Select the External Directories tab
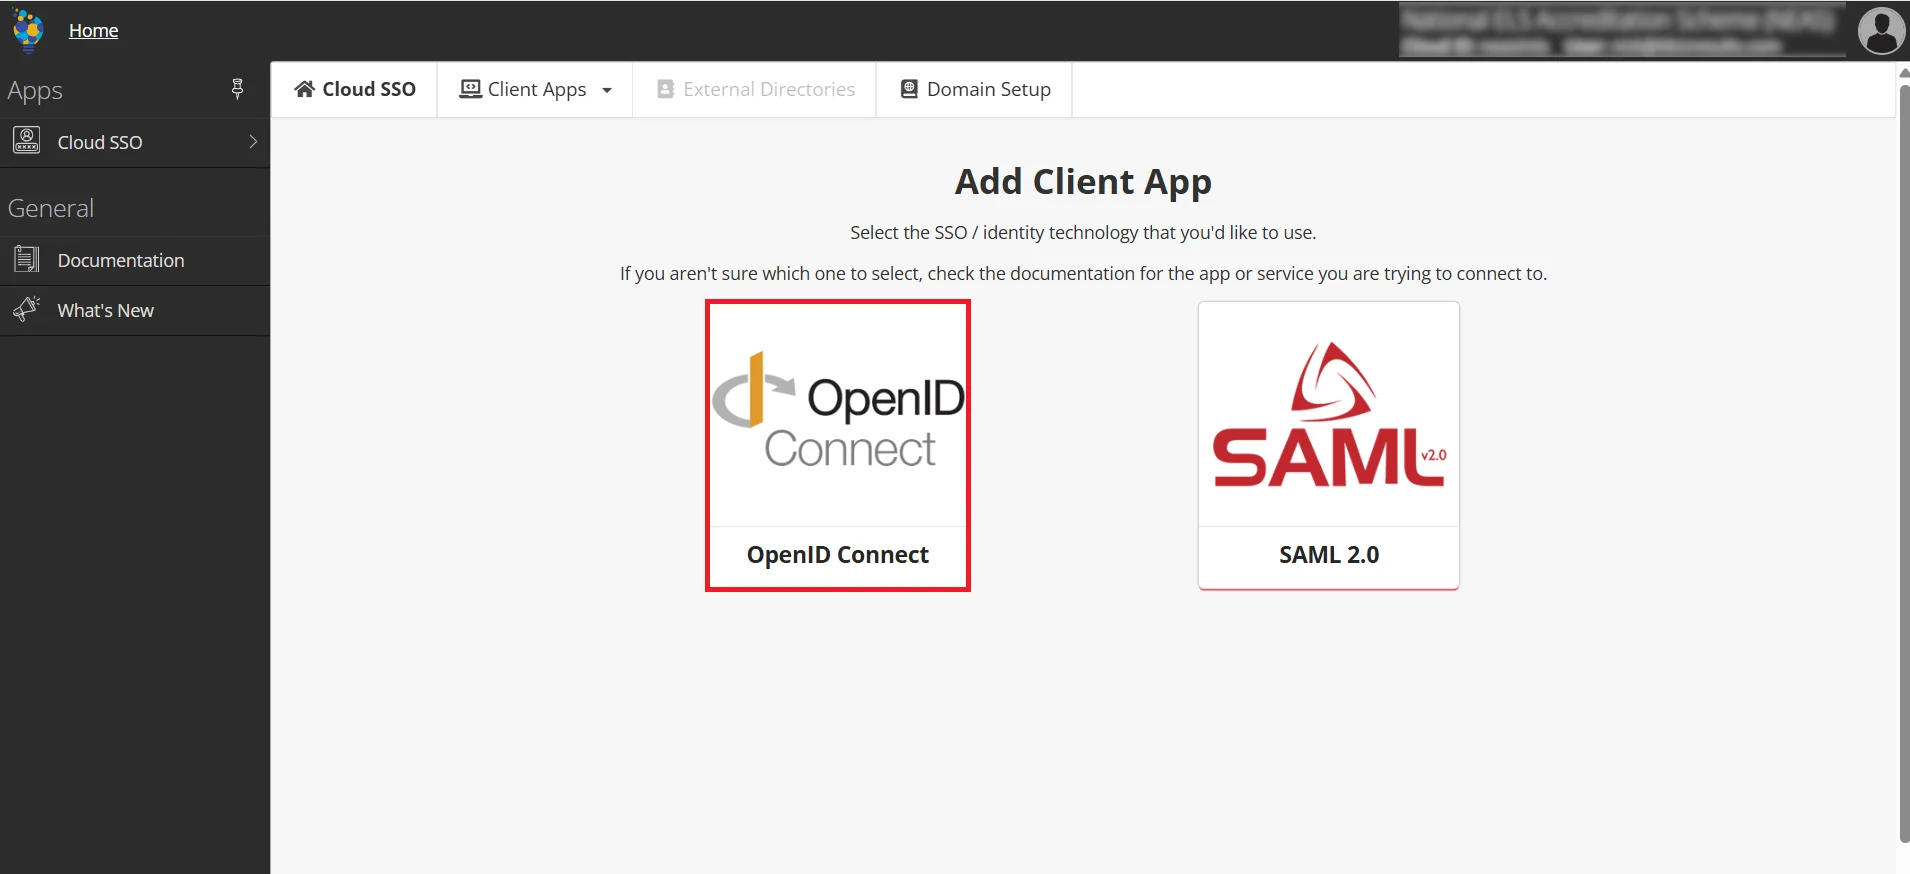 pyautogui.click(x=755, y=89)
